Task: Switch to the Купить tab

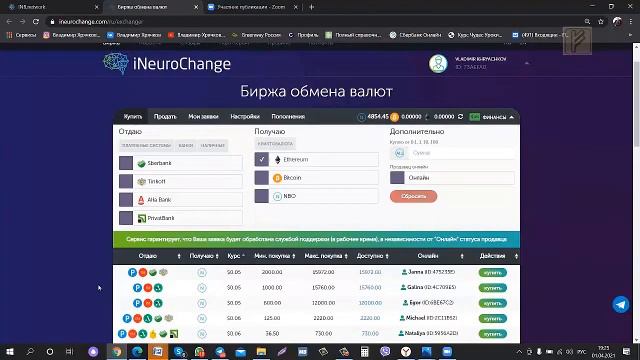Action: (x=133, y=117)
